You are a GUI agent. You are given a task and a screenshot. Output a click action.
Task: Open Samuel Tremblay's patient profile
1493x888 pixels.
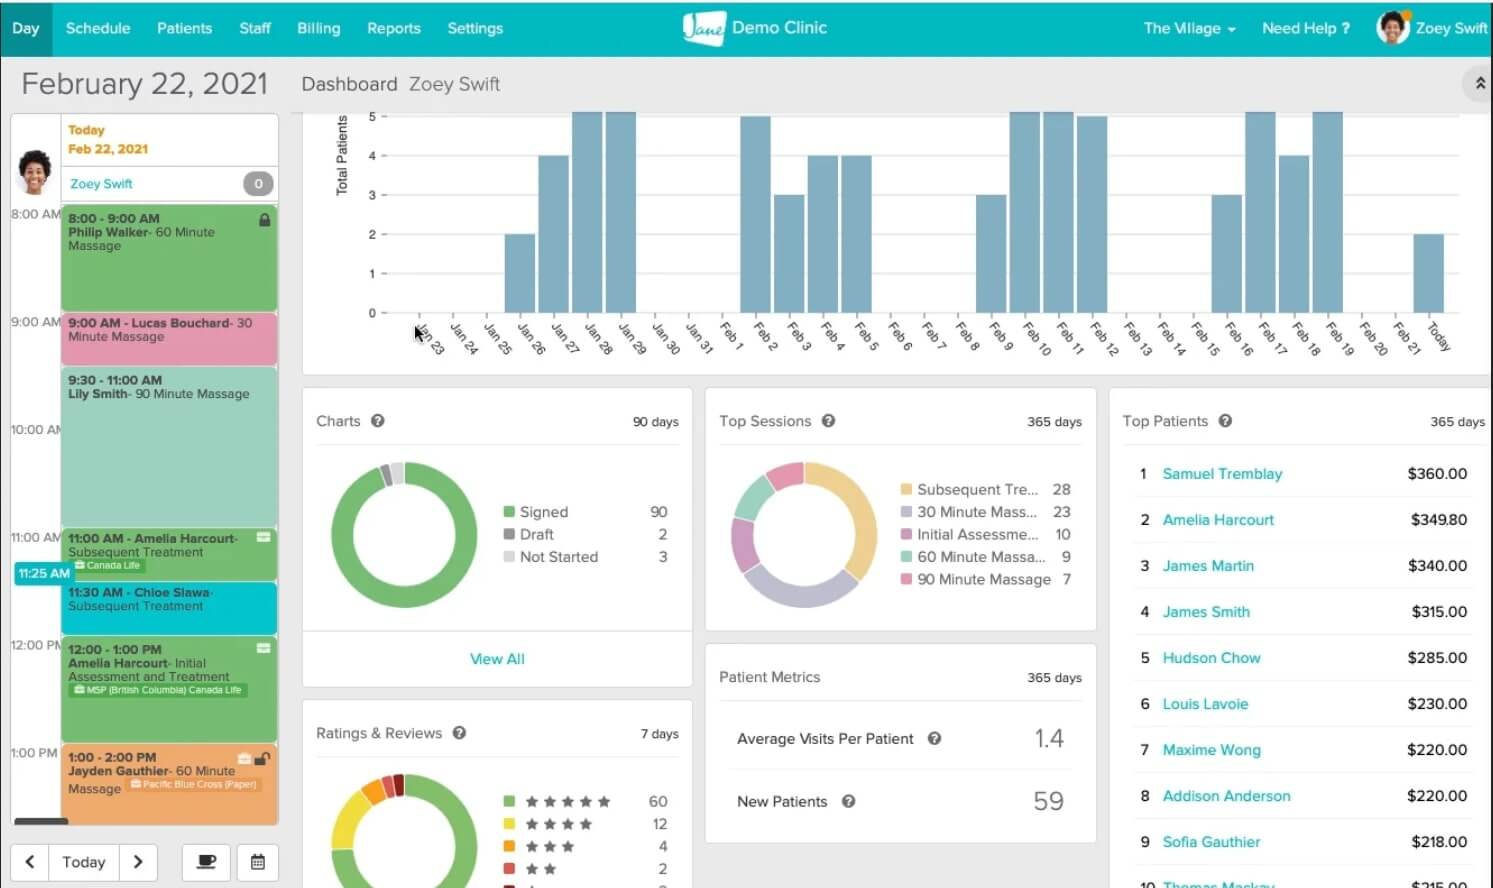click(1222, 473)
